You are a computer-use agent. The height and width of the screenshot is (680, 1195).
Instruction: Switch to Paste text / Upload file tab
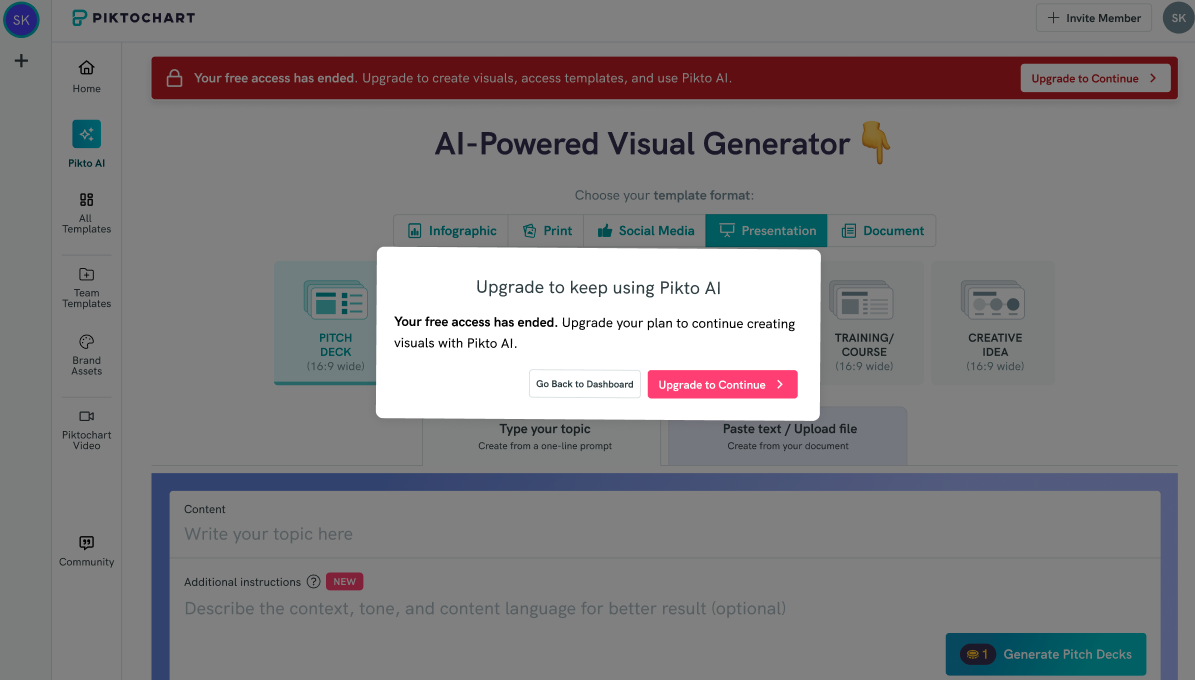[788, 437]
